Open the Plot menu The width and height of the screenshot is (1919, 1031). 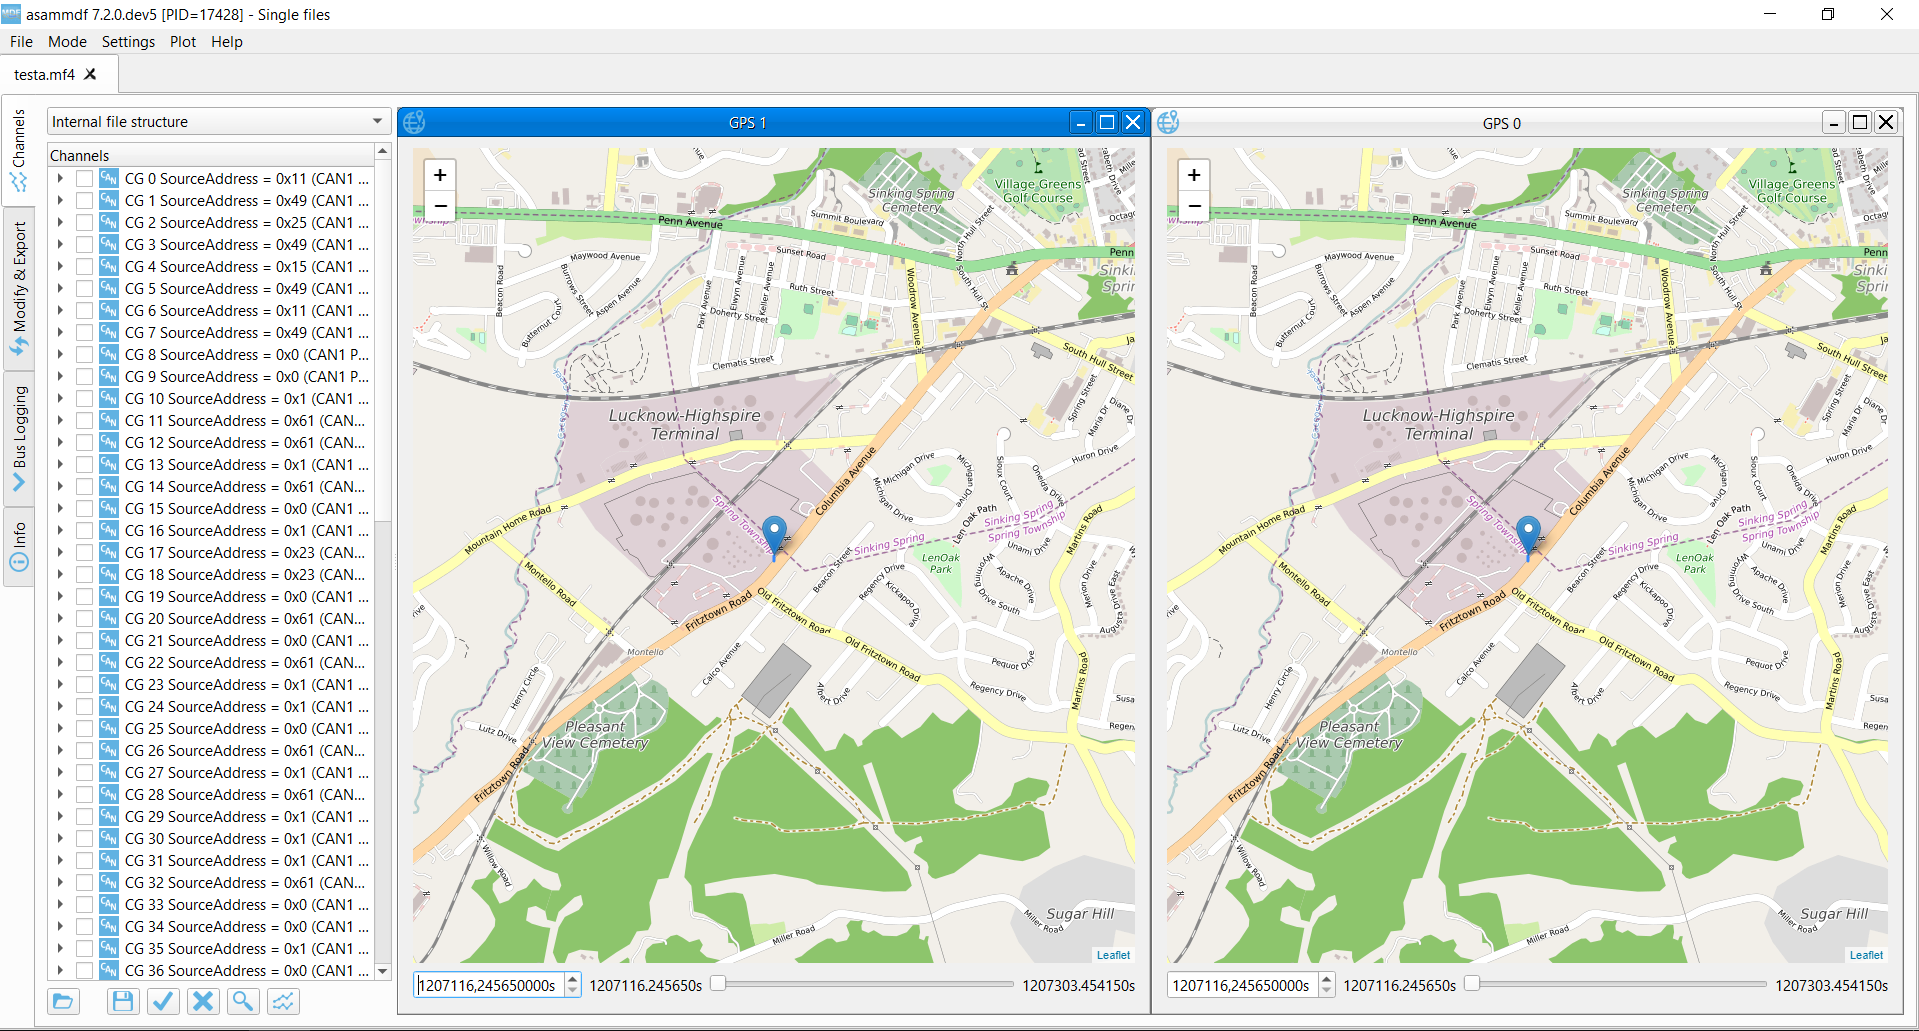pyautogui.click(x=183, y=41)
